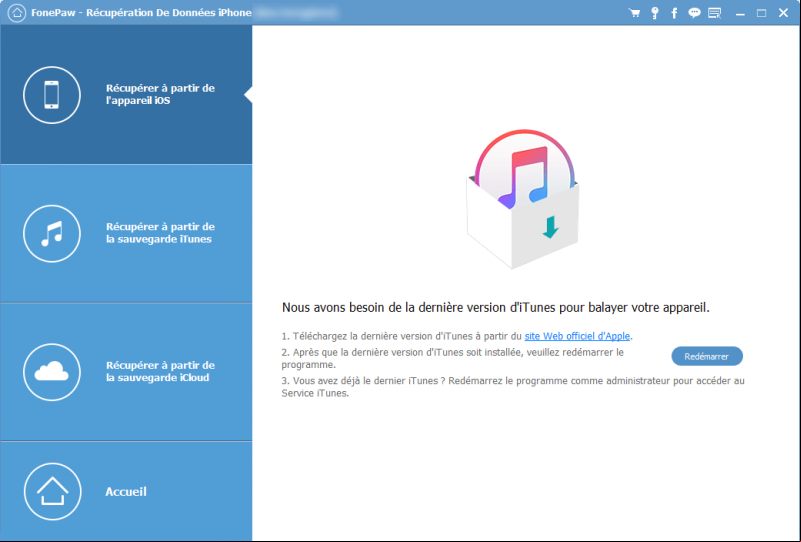Image resolution: width=801 pixels, height=542 pixels.
Task: Click step 3 text about administrateur
Action: pyautogui.click(x=513, y=387)
